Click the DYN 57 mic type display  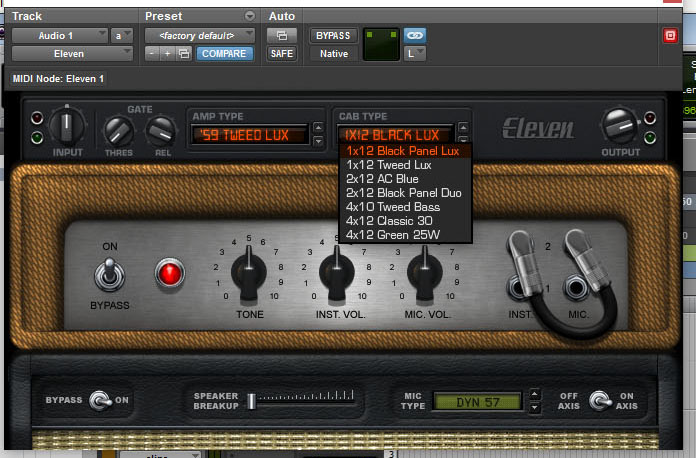pyautogui.click(x=478, y=402)
